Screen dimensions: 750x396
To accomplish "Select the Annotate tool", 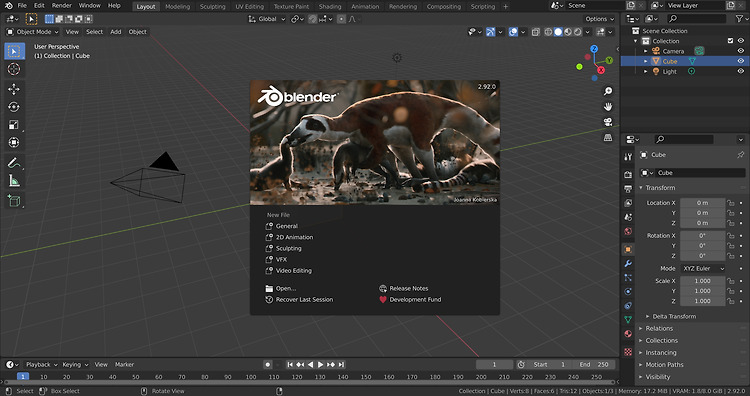I will coord(14,163).
